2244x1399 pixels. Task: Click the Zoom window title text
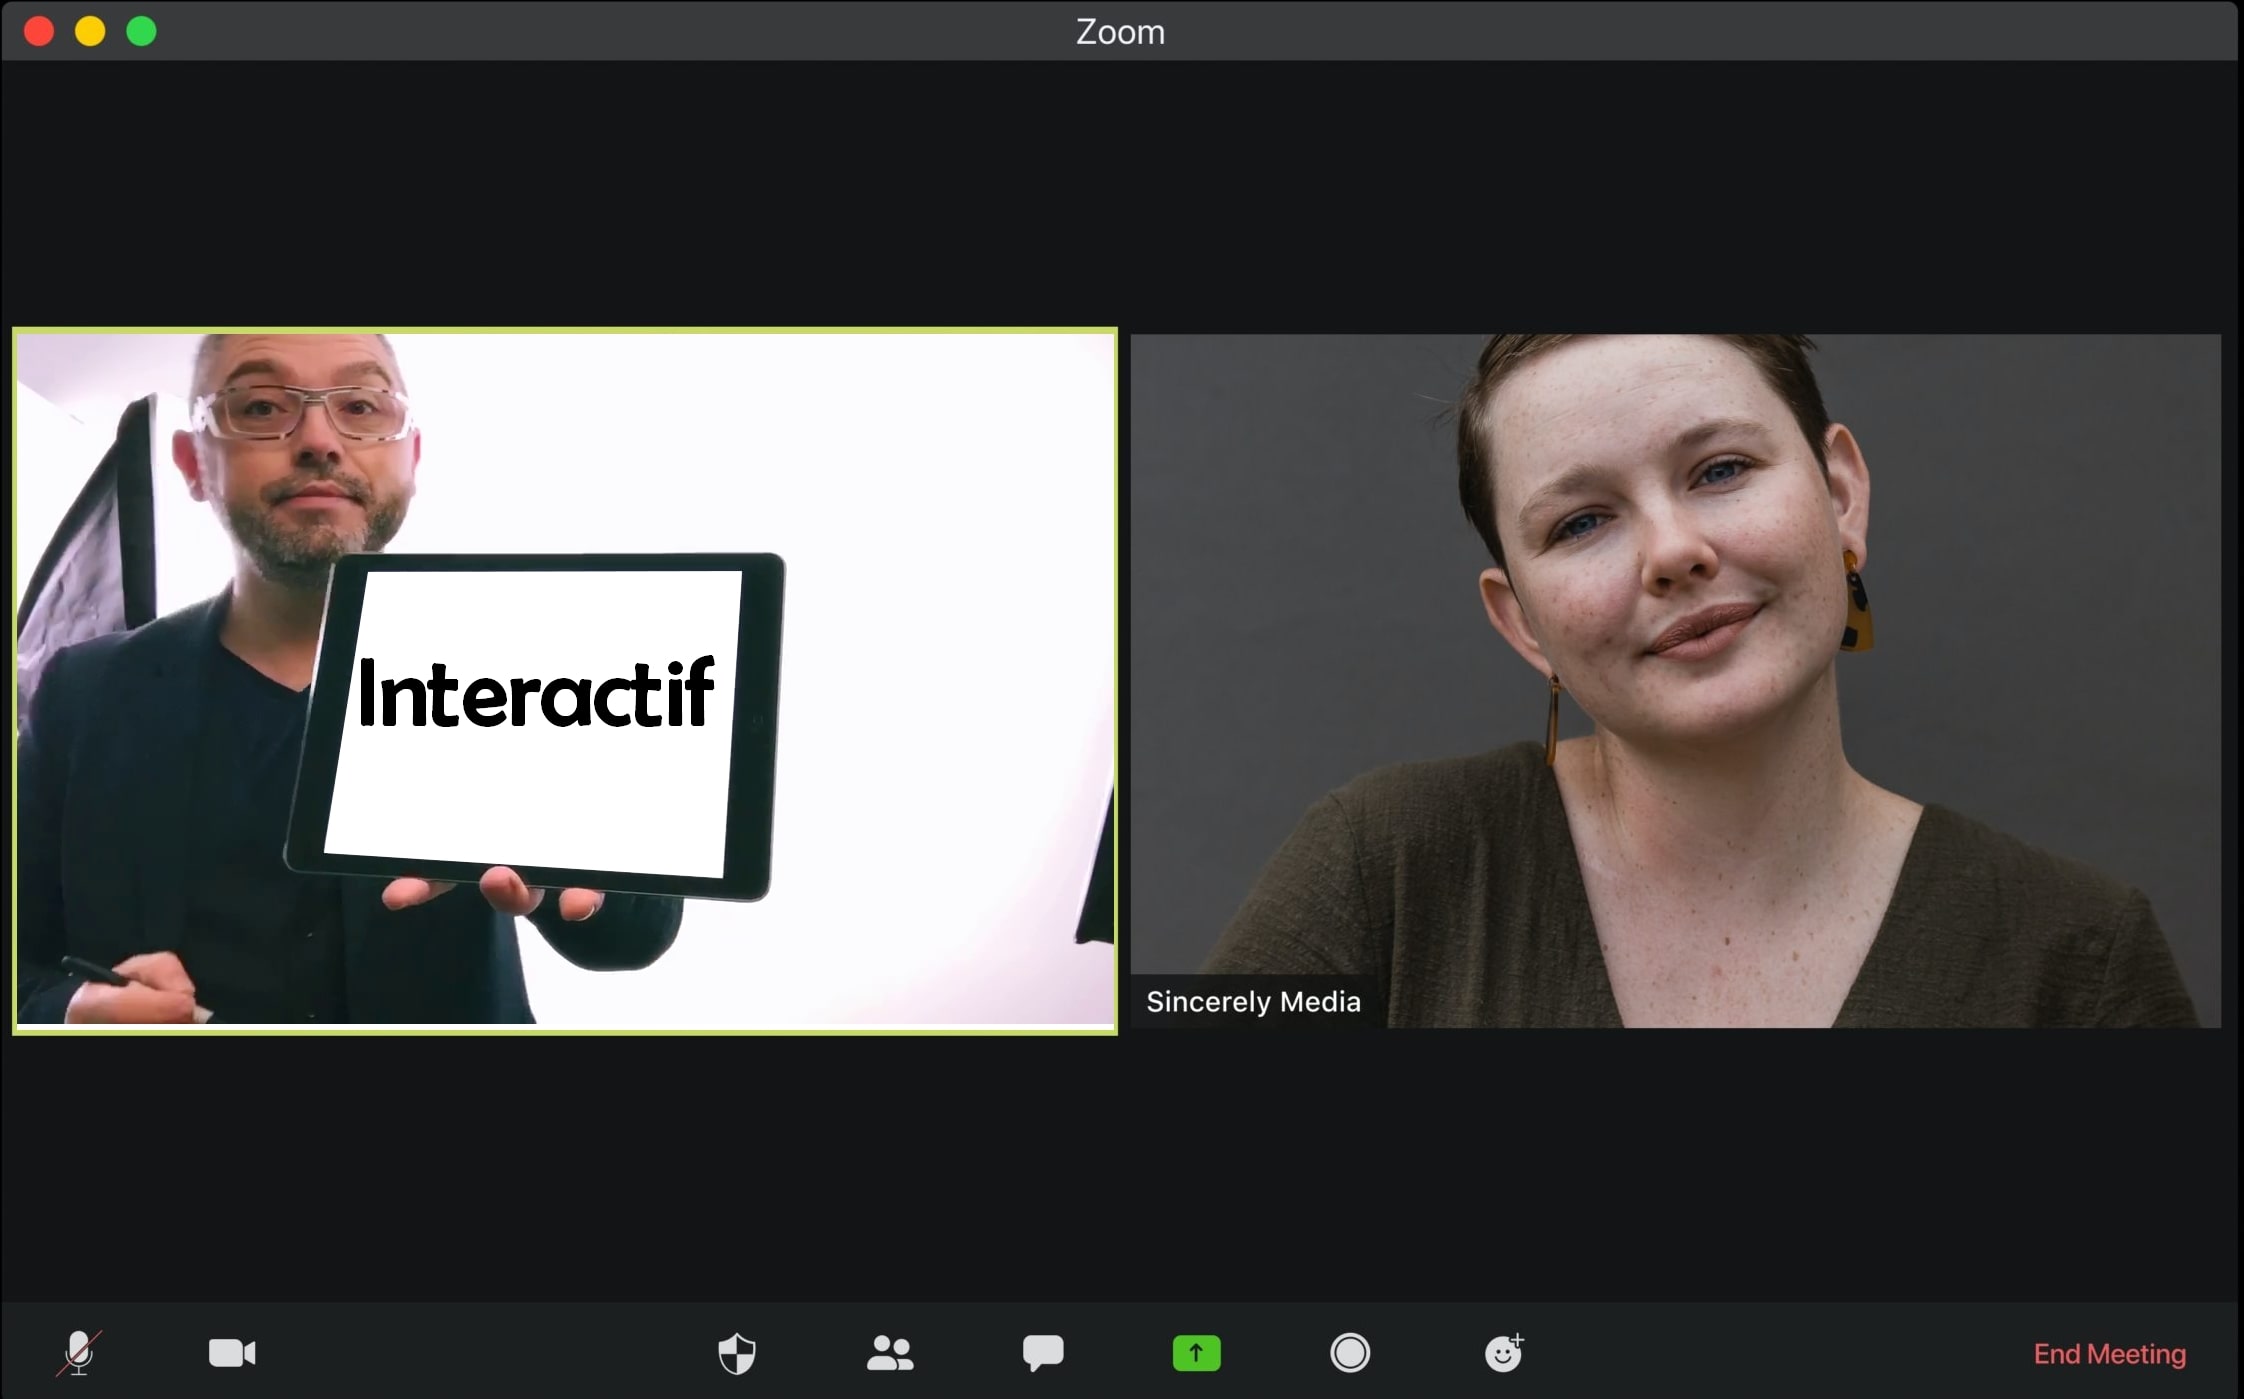pyautogui.click(x=1120, y=32)
